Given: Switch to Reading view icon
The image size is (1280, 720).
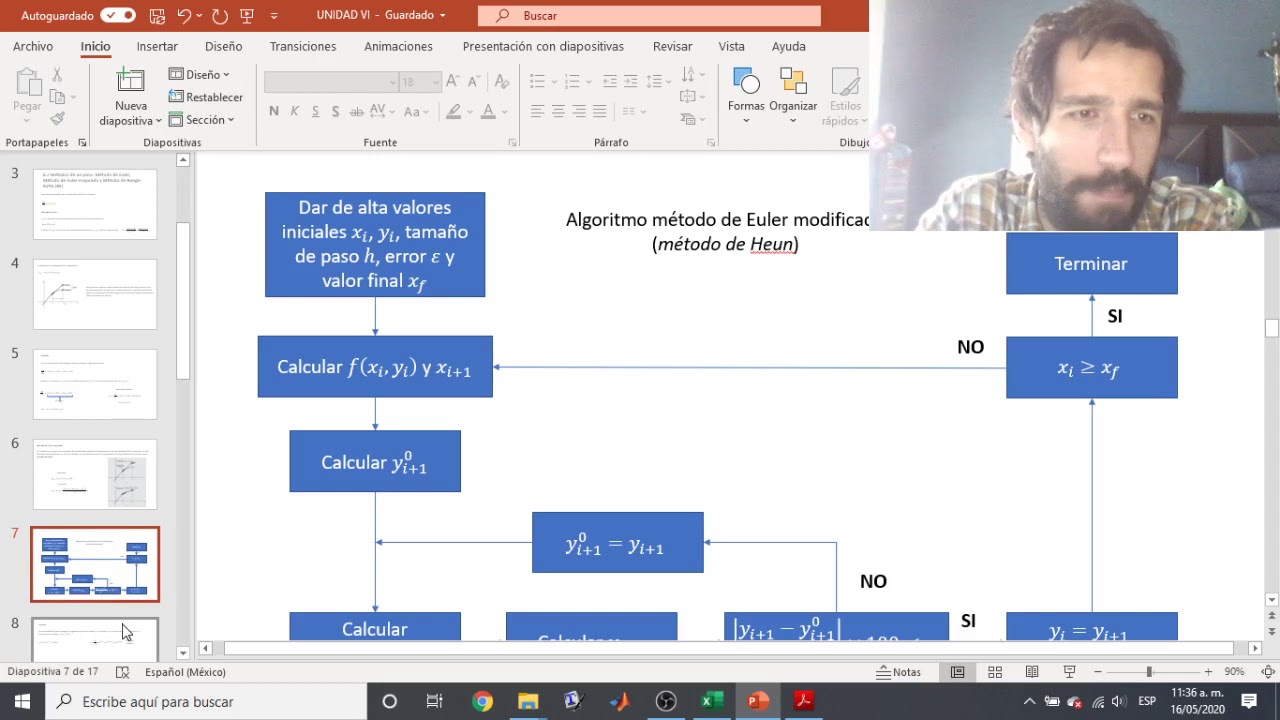Looking at the screenshot, I should click(1032, 672).
